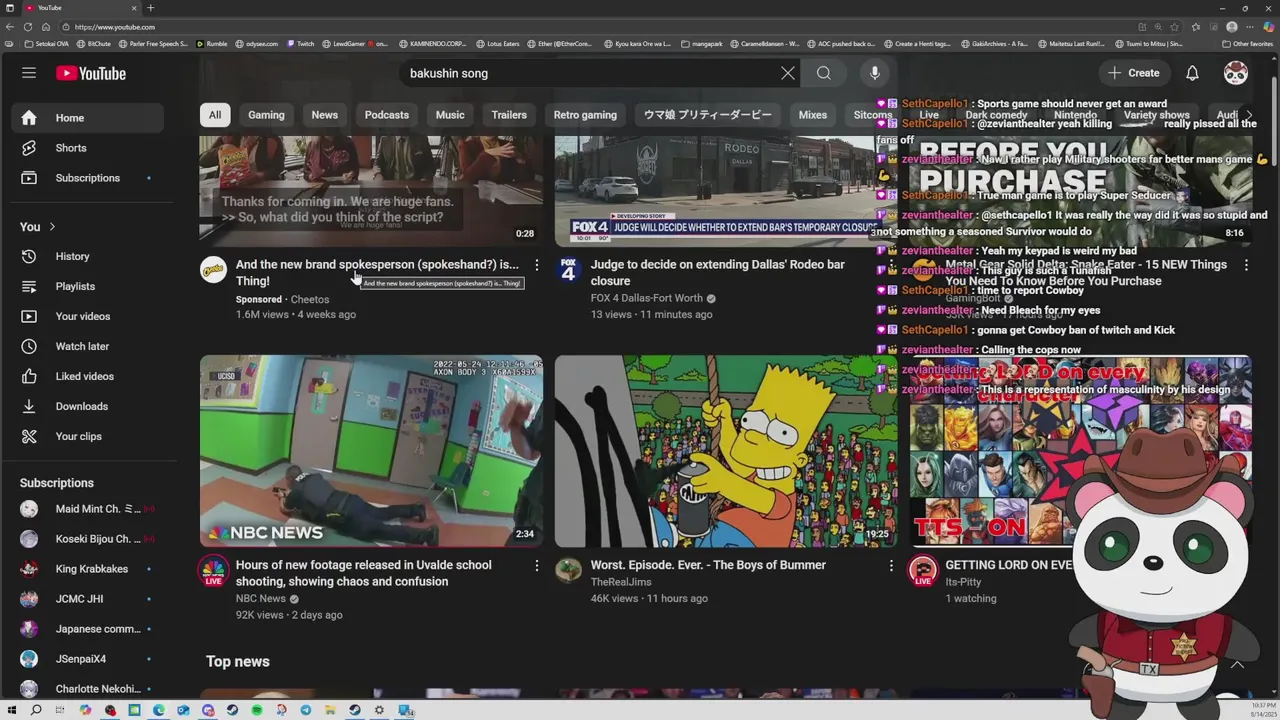The height and width of the screenshot is (720, 1280).
Task: Open Its-Pitty live channel avatar
Action: tap(923, 570)
